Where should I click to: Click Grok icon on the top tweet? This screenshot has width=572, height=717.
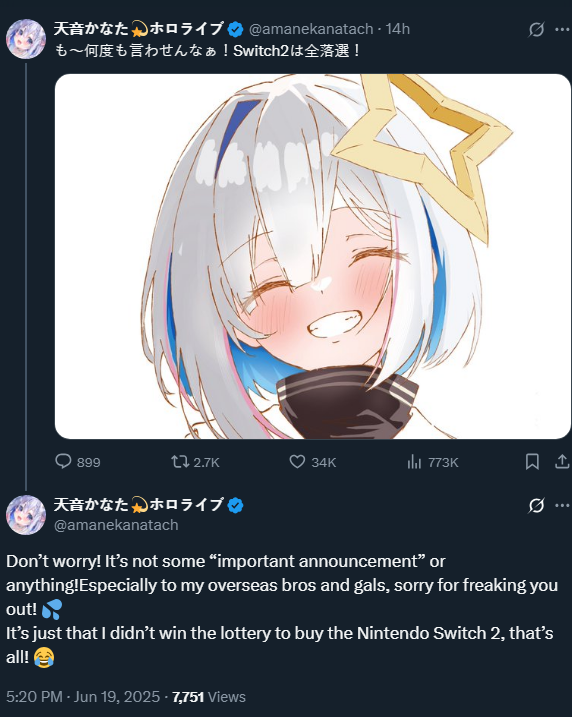click(536, 30)
